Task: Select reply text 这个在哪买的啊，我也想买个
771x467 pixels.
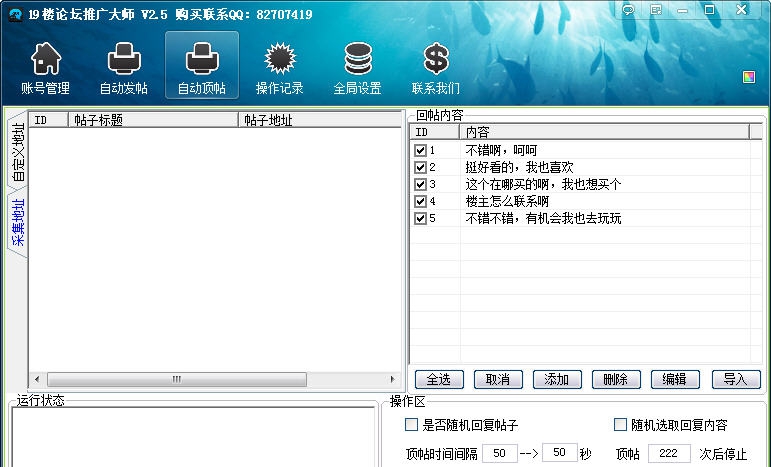Action: click(543, 184)
